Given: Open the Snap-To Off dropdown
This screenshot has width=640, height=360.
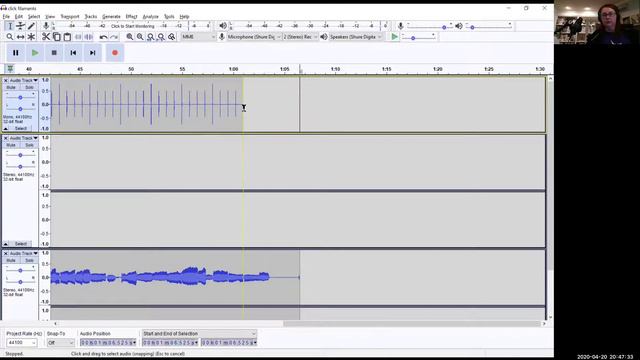Looking at the screenshot, I should coord(60,343).
